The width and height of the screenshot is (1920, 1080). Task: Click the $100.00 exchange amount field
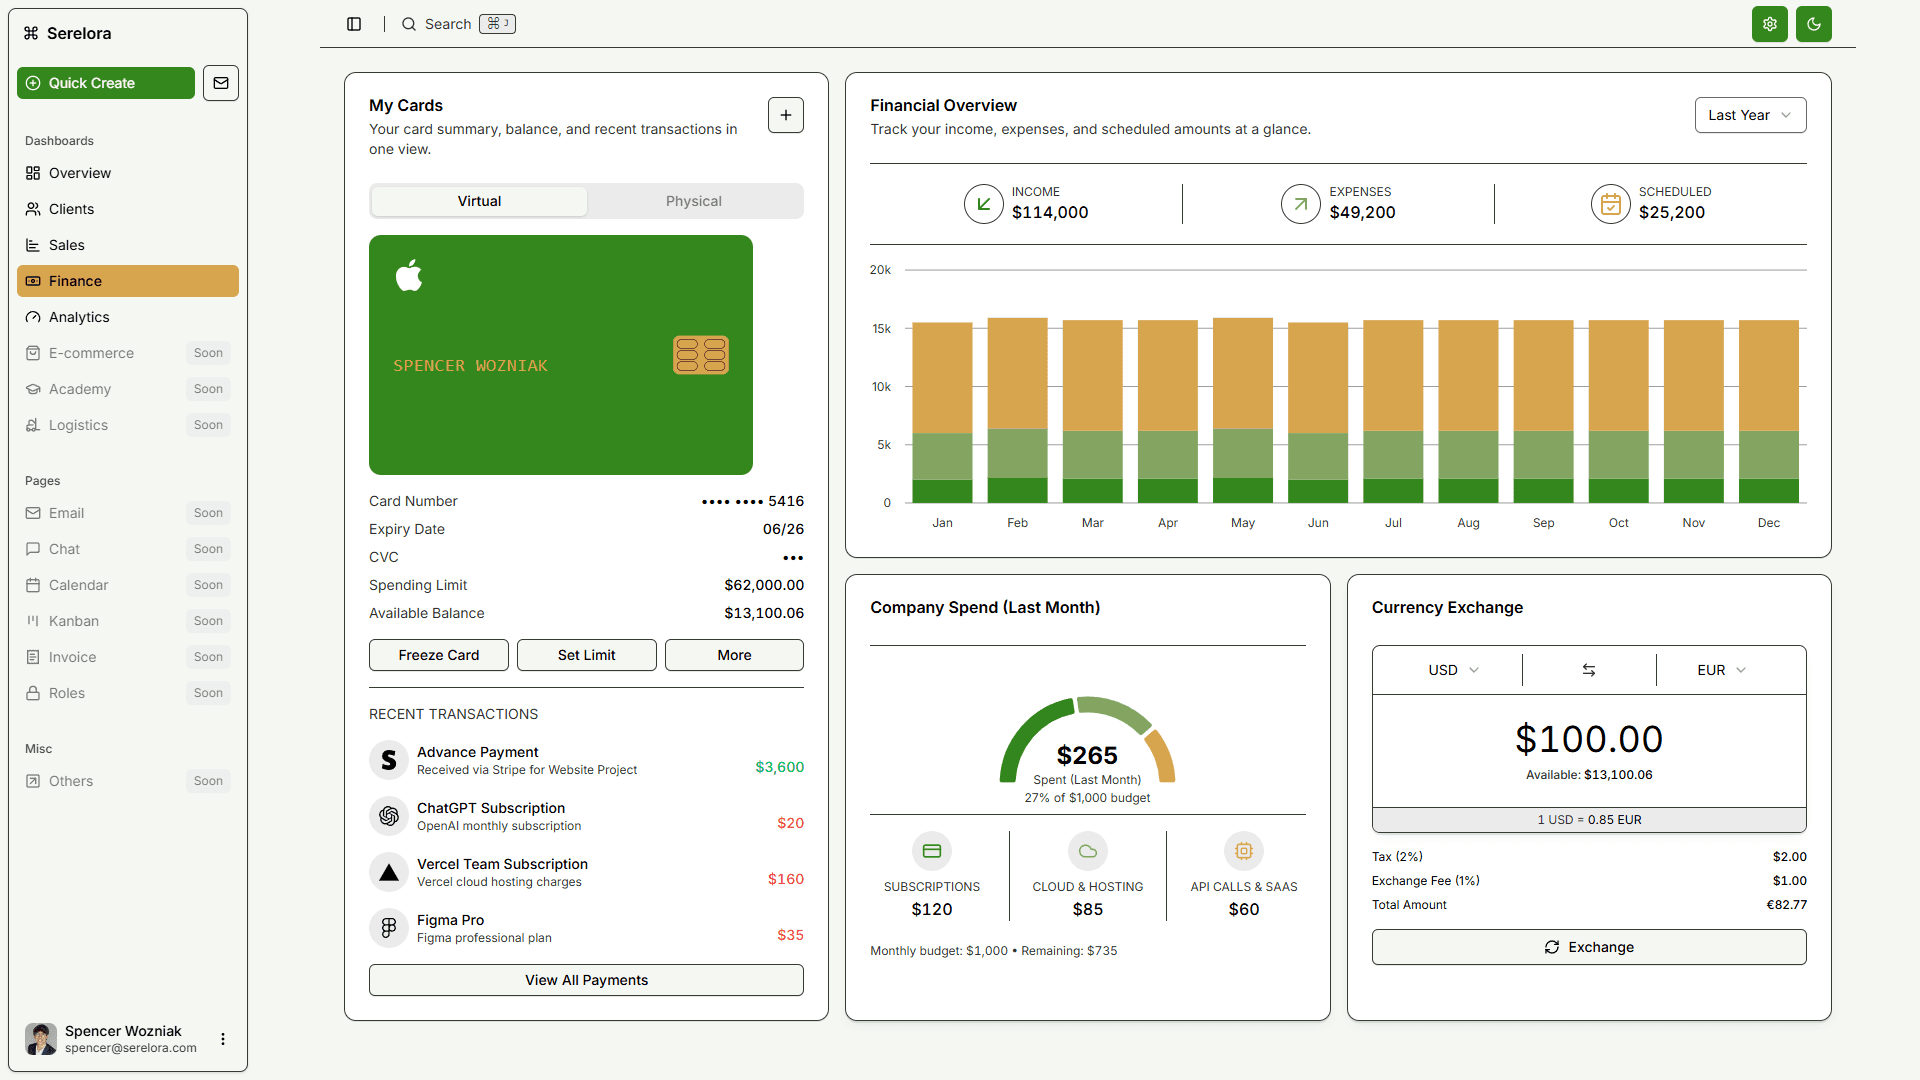1589,739
